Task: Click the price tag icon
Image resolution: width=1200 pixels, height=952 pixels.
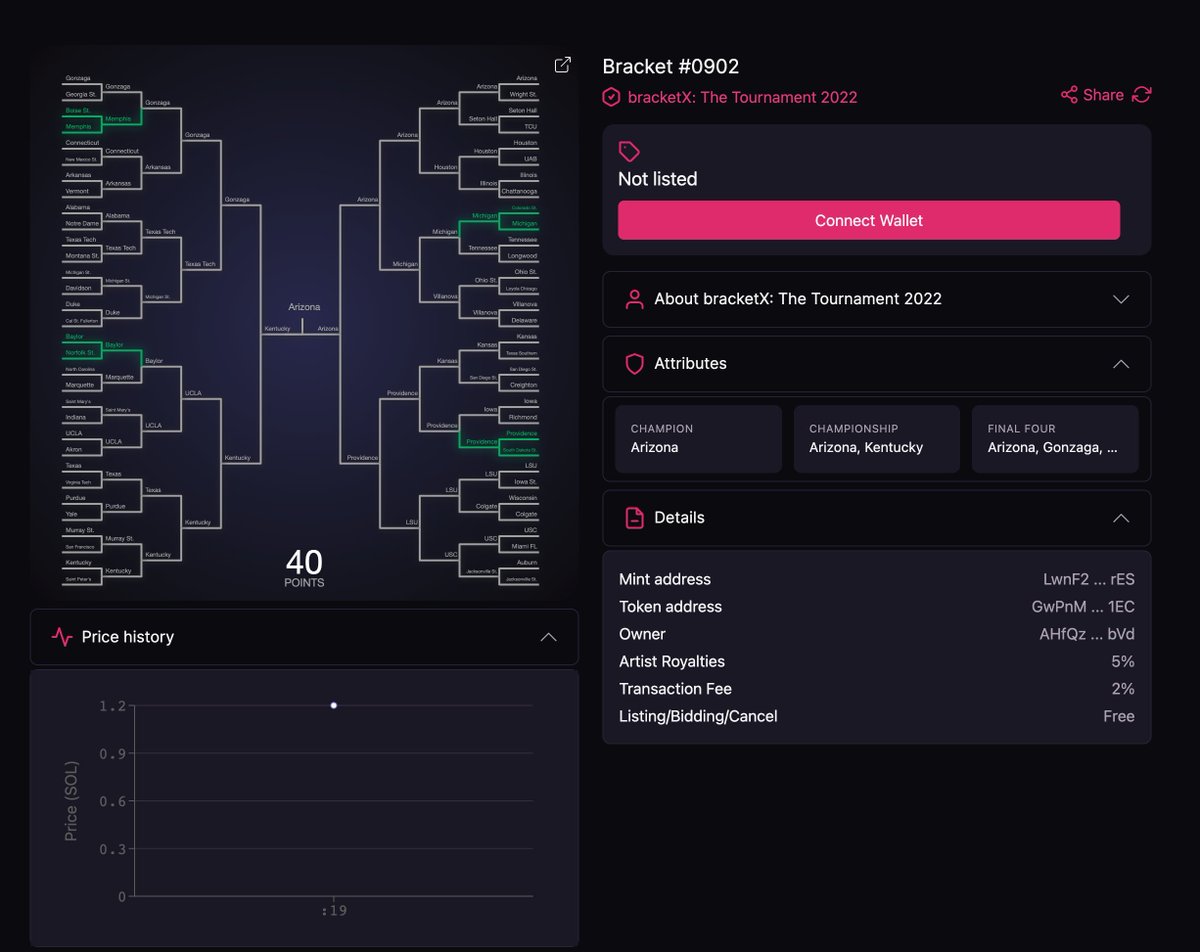Action: click(x=629, y=152)
